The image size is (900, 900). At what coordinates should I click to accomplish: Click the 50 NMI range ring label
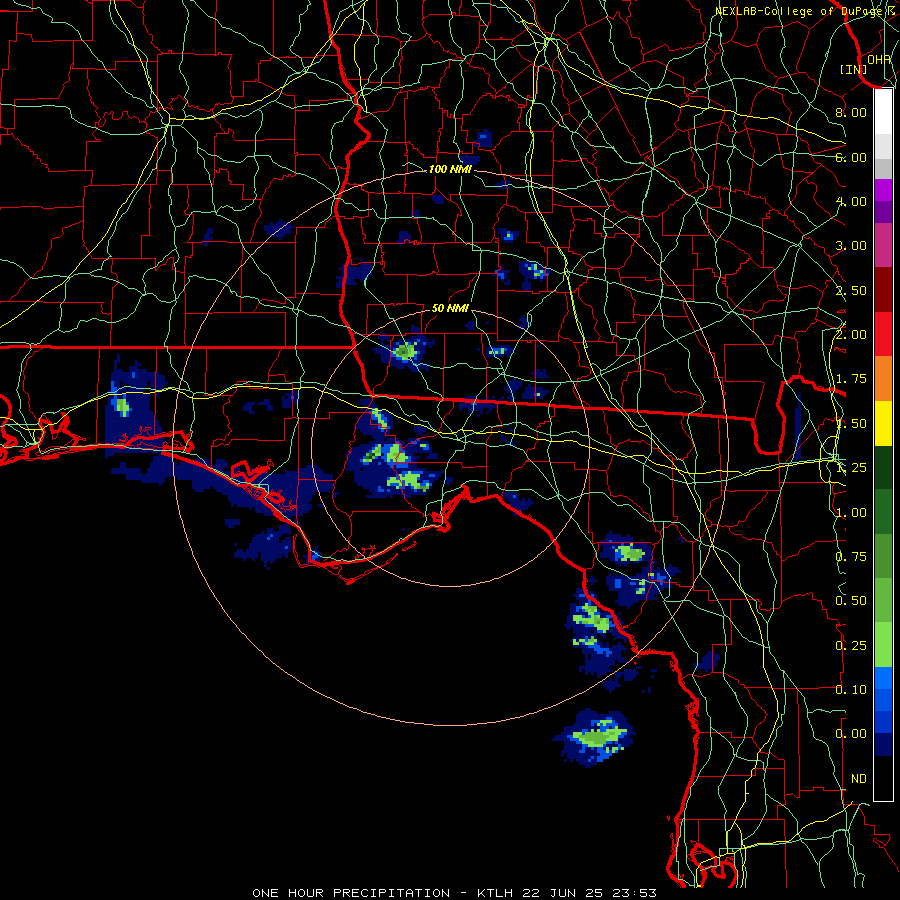click(x=450, y=308)
